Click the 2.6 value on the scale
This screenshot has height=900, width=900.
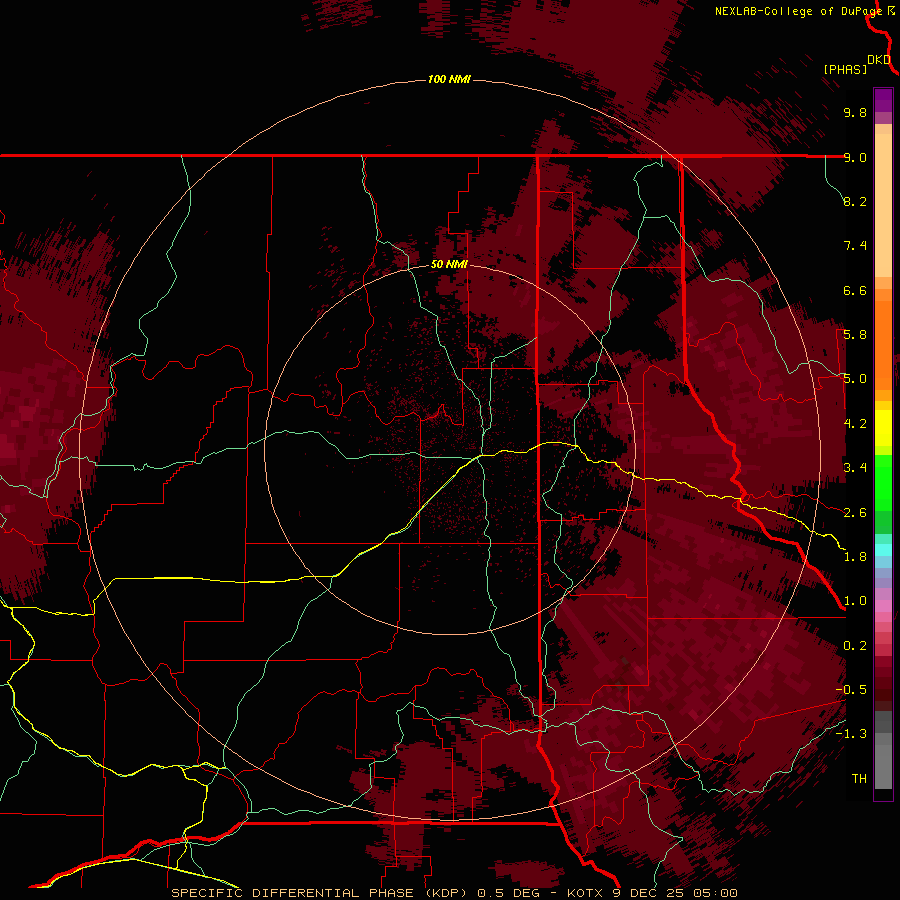pos(855,513)
